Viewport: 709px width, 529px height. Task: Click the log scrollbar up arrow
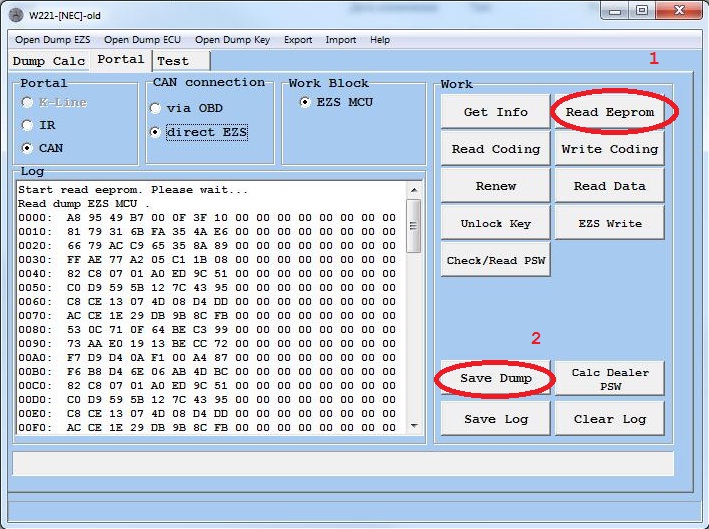click(x=414, y=190)
